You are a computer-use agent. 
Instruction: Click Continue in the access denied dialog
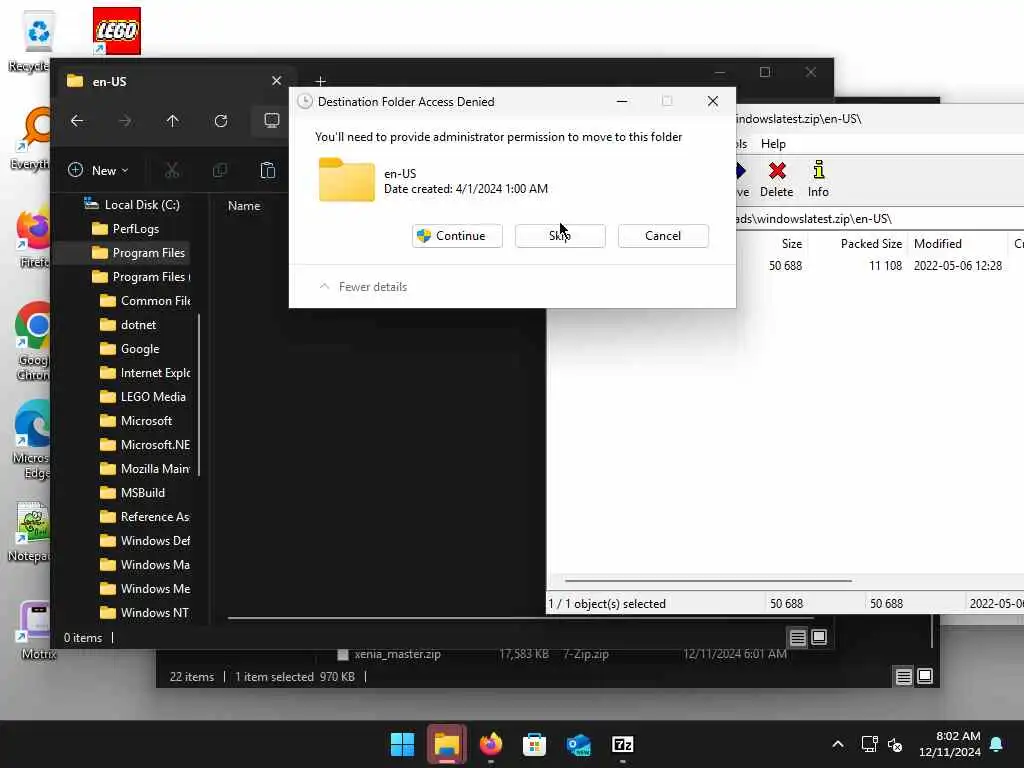tap(457, 236)
